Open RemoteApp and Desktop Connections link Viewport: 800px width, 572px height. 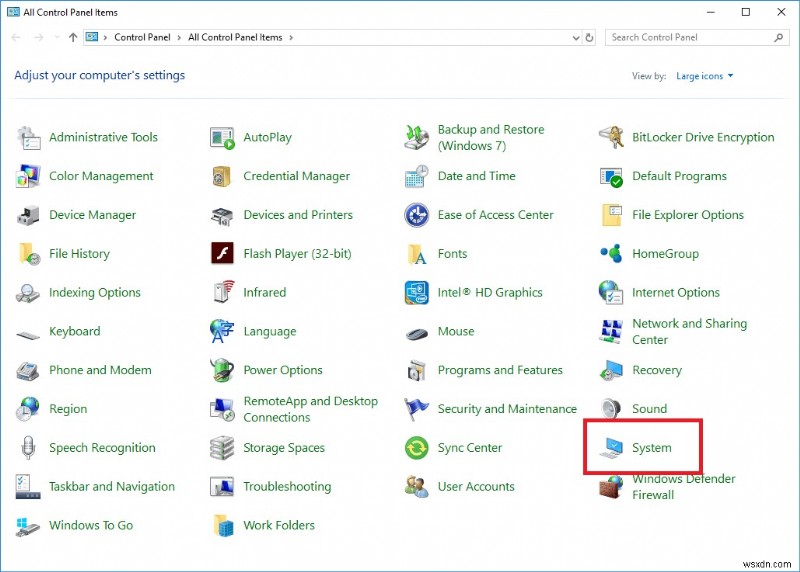pos(310,409)
